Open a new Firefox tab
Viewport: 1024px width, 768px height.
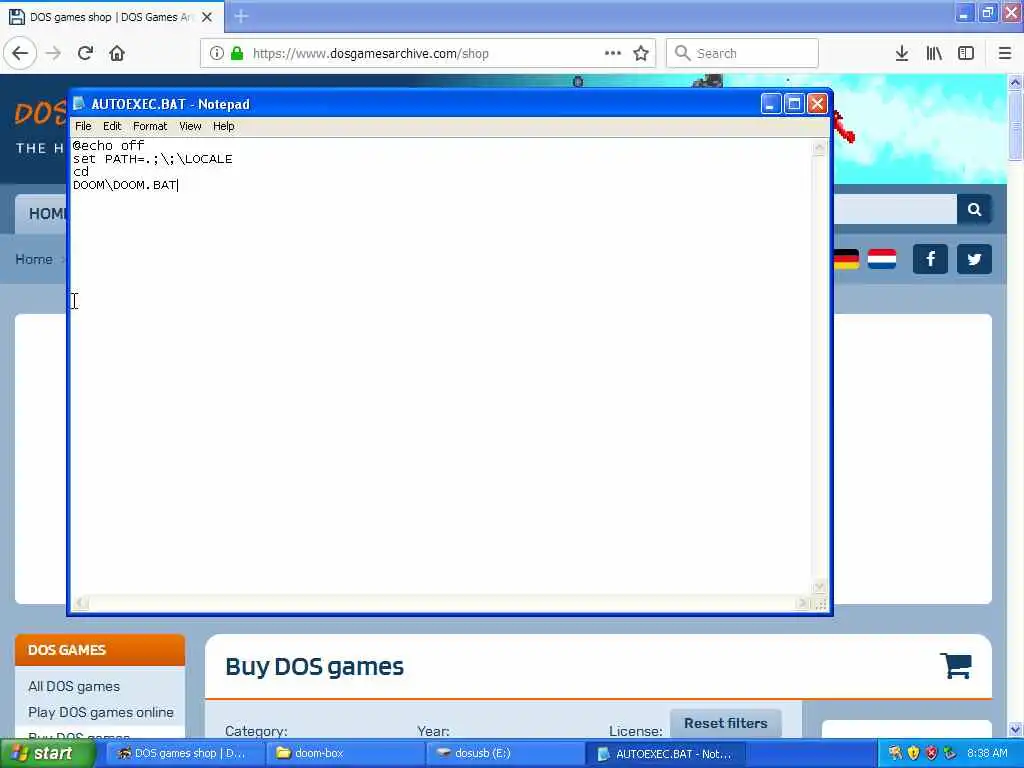241,16
